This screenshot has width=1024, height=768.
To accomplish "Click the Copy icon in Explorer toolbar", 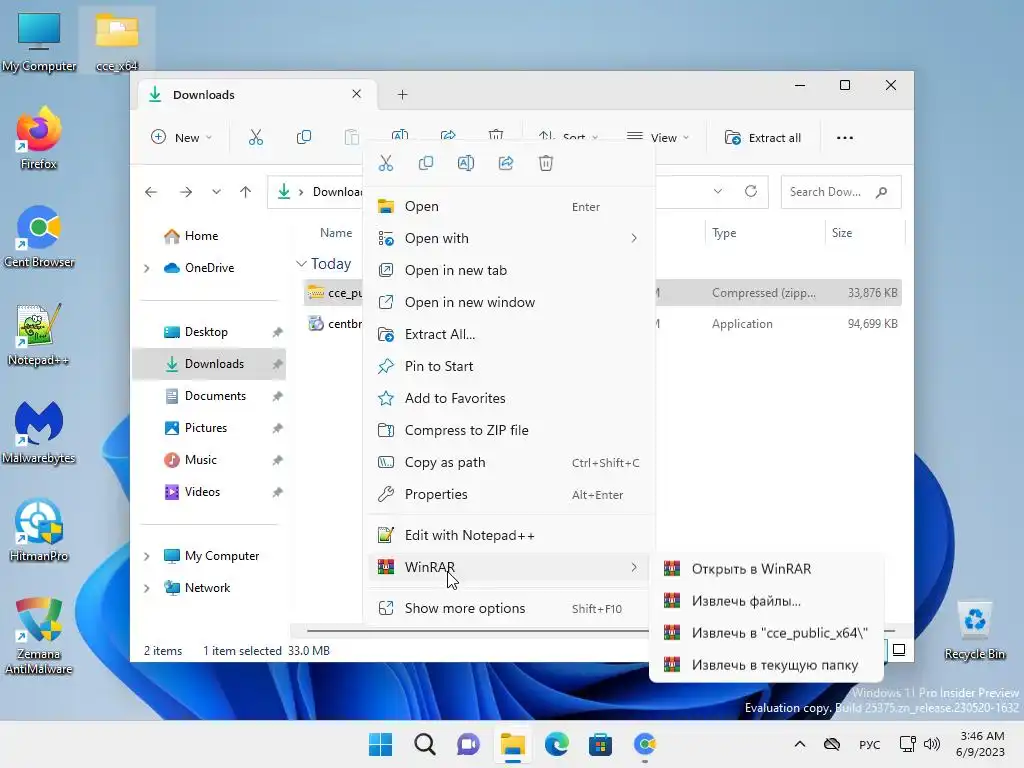I will pyautogui.click(x=304, y=138).
